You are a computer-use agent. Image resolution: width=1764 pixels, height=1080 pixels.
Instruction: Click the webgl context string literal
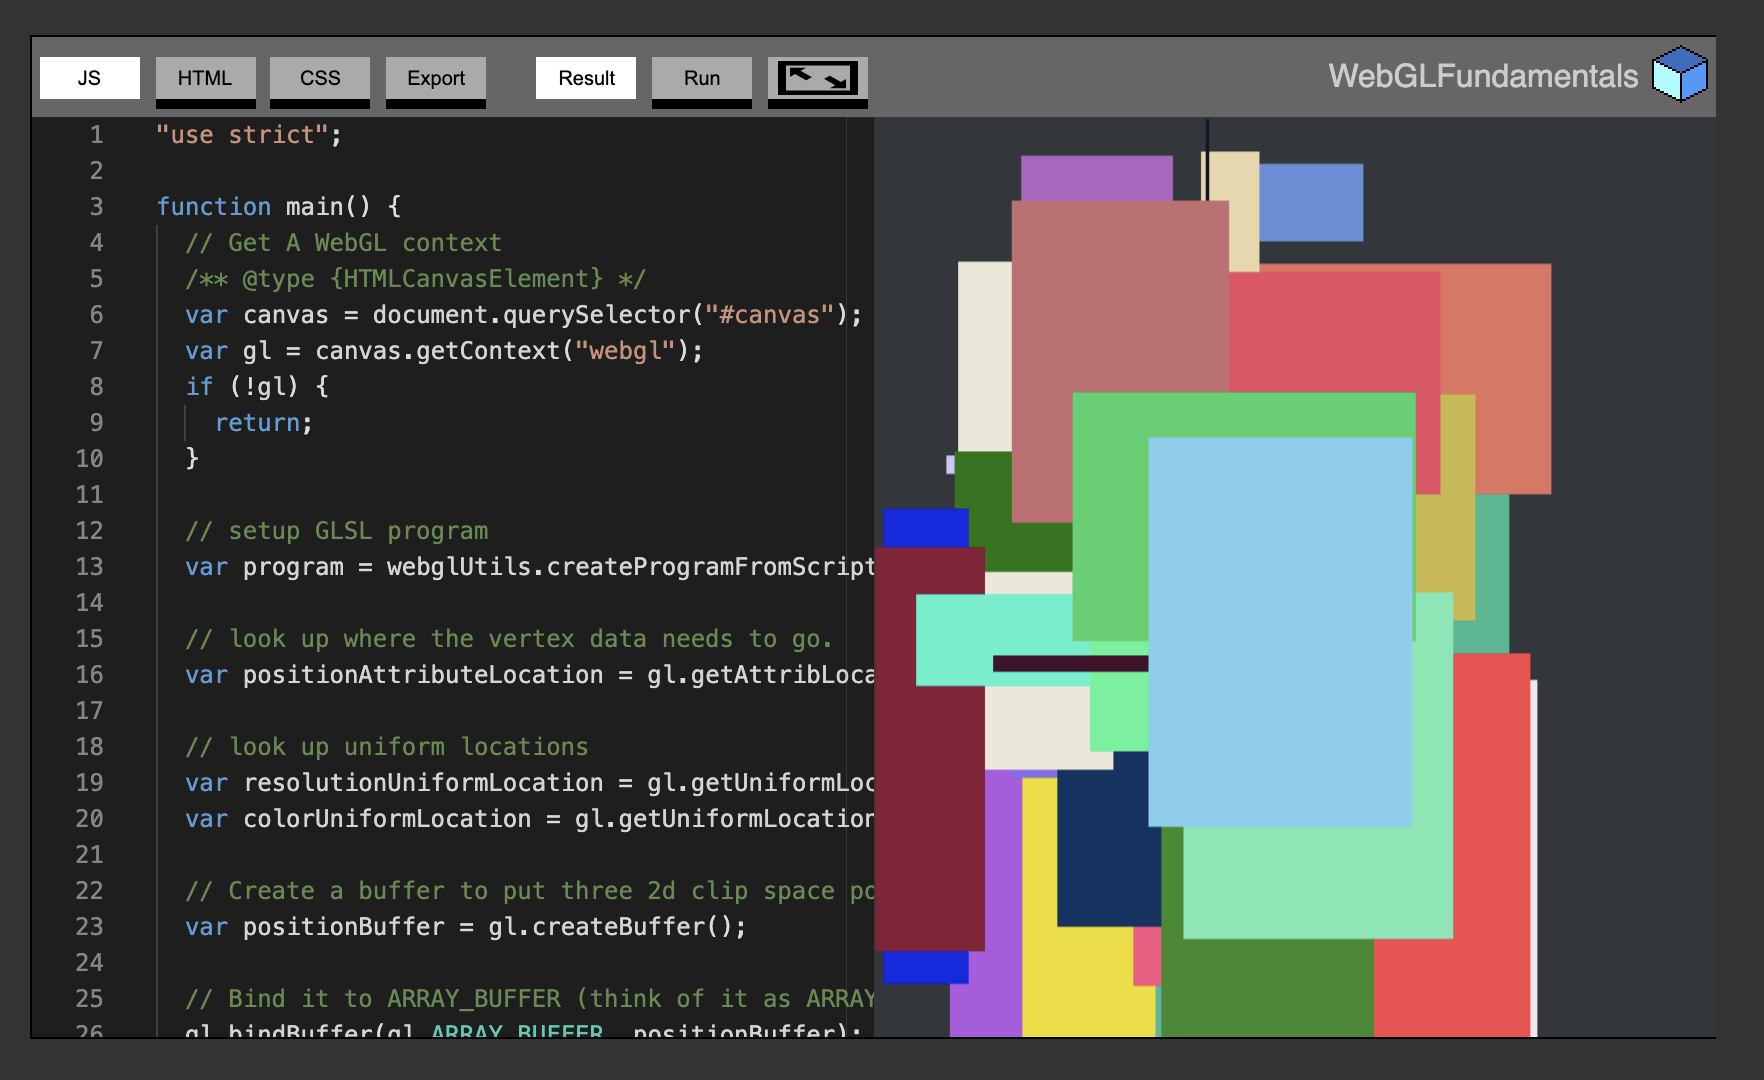(625, 350)
